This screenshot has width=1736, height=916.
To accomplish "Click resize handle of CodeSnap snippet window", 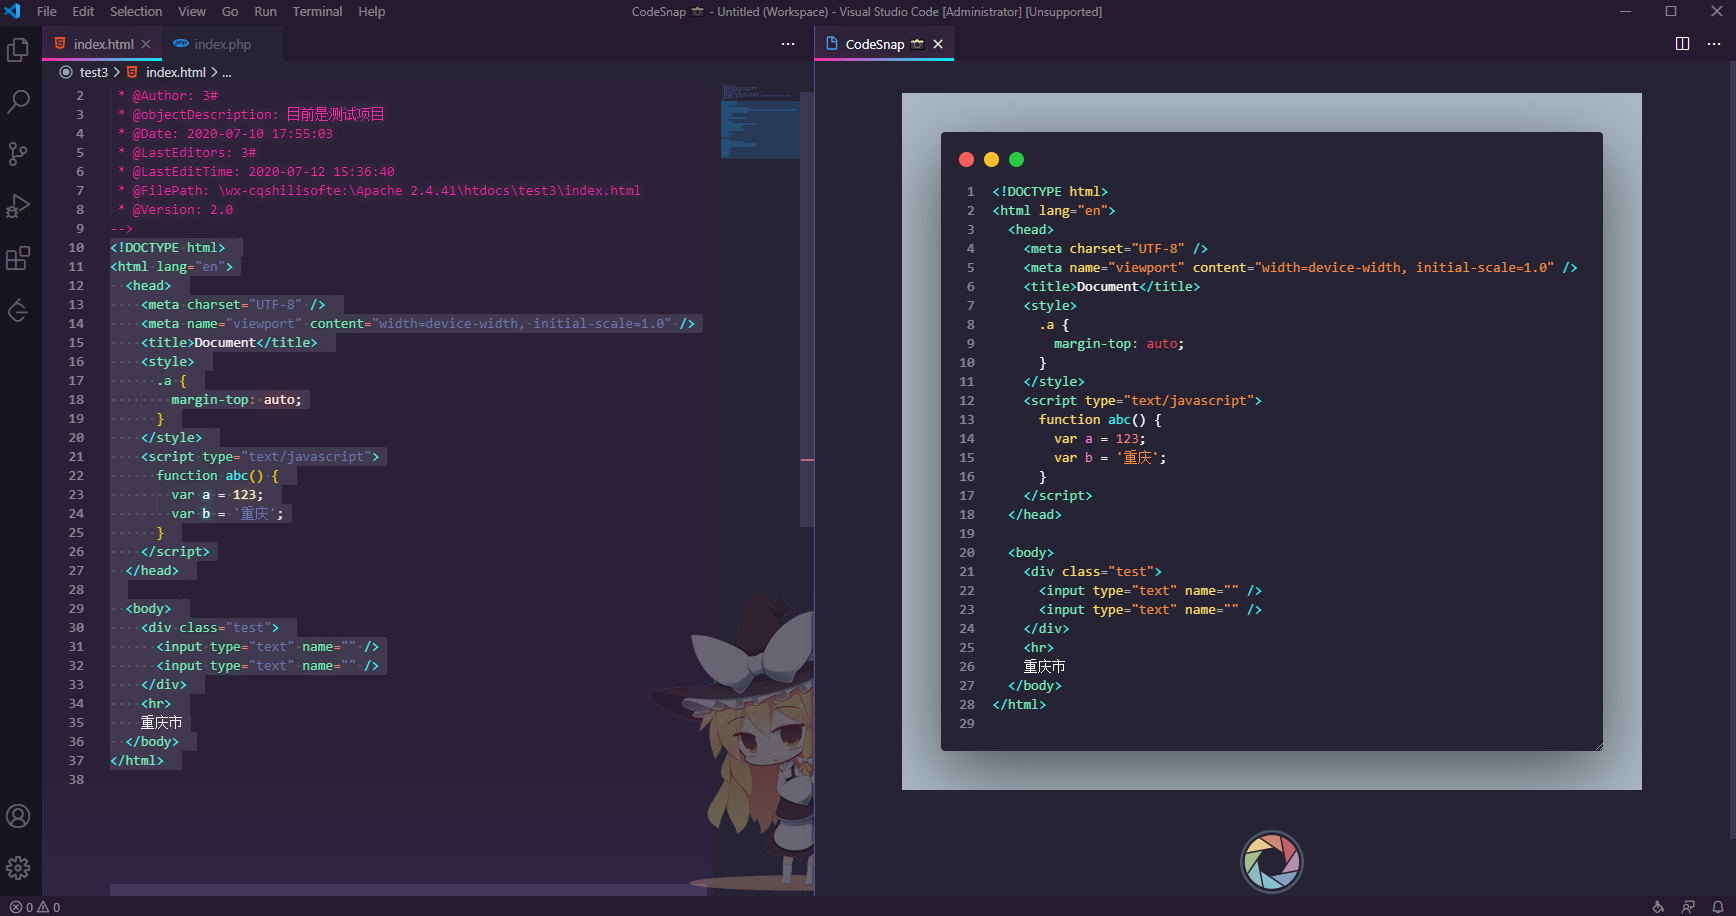I will pos(1598,746).
